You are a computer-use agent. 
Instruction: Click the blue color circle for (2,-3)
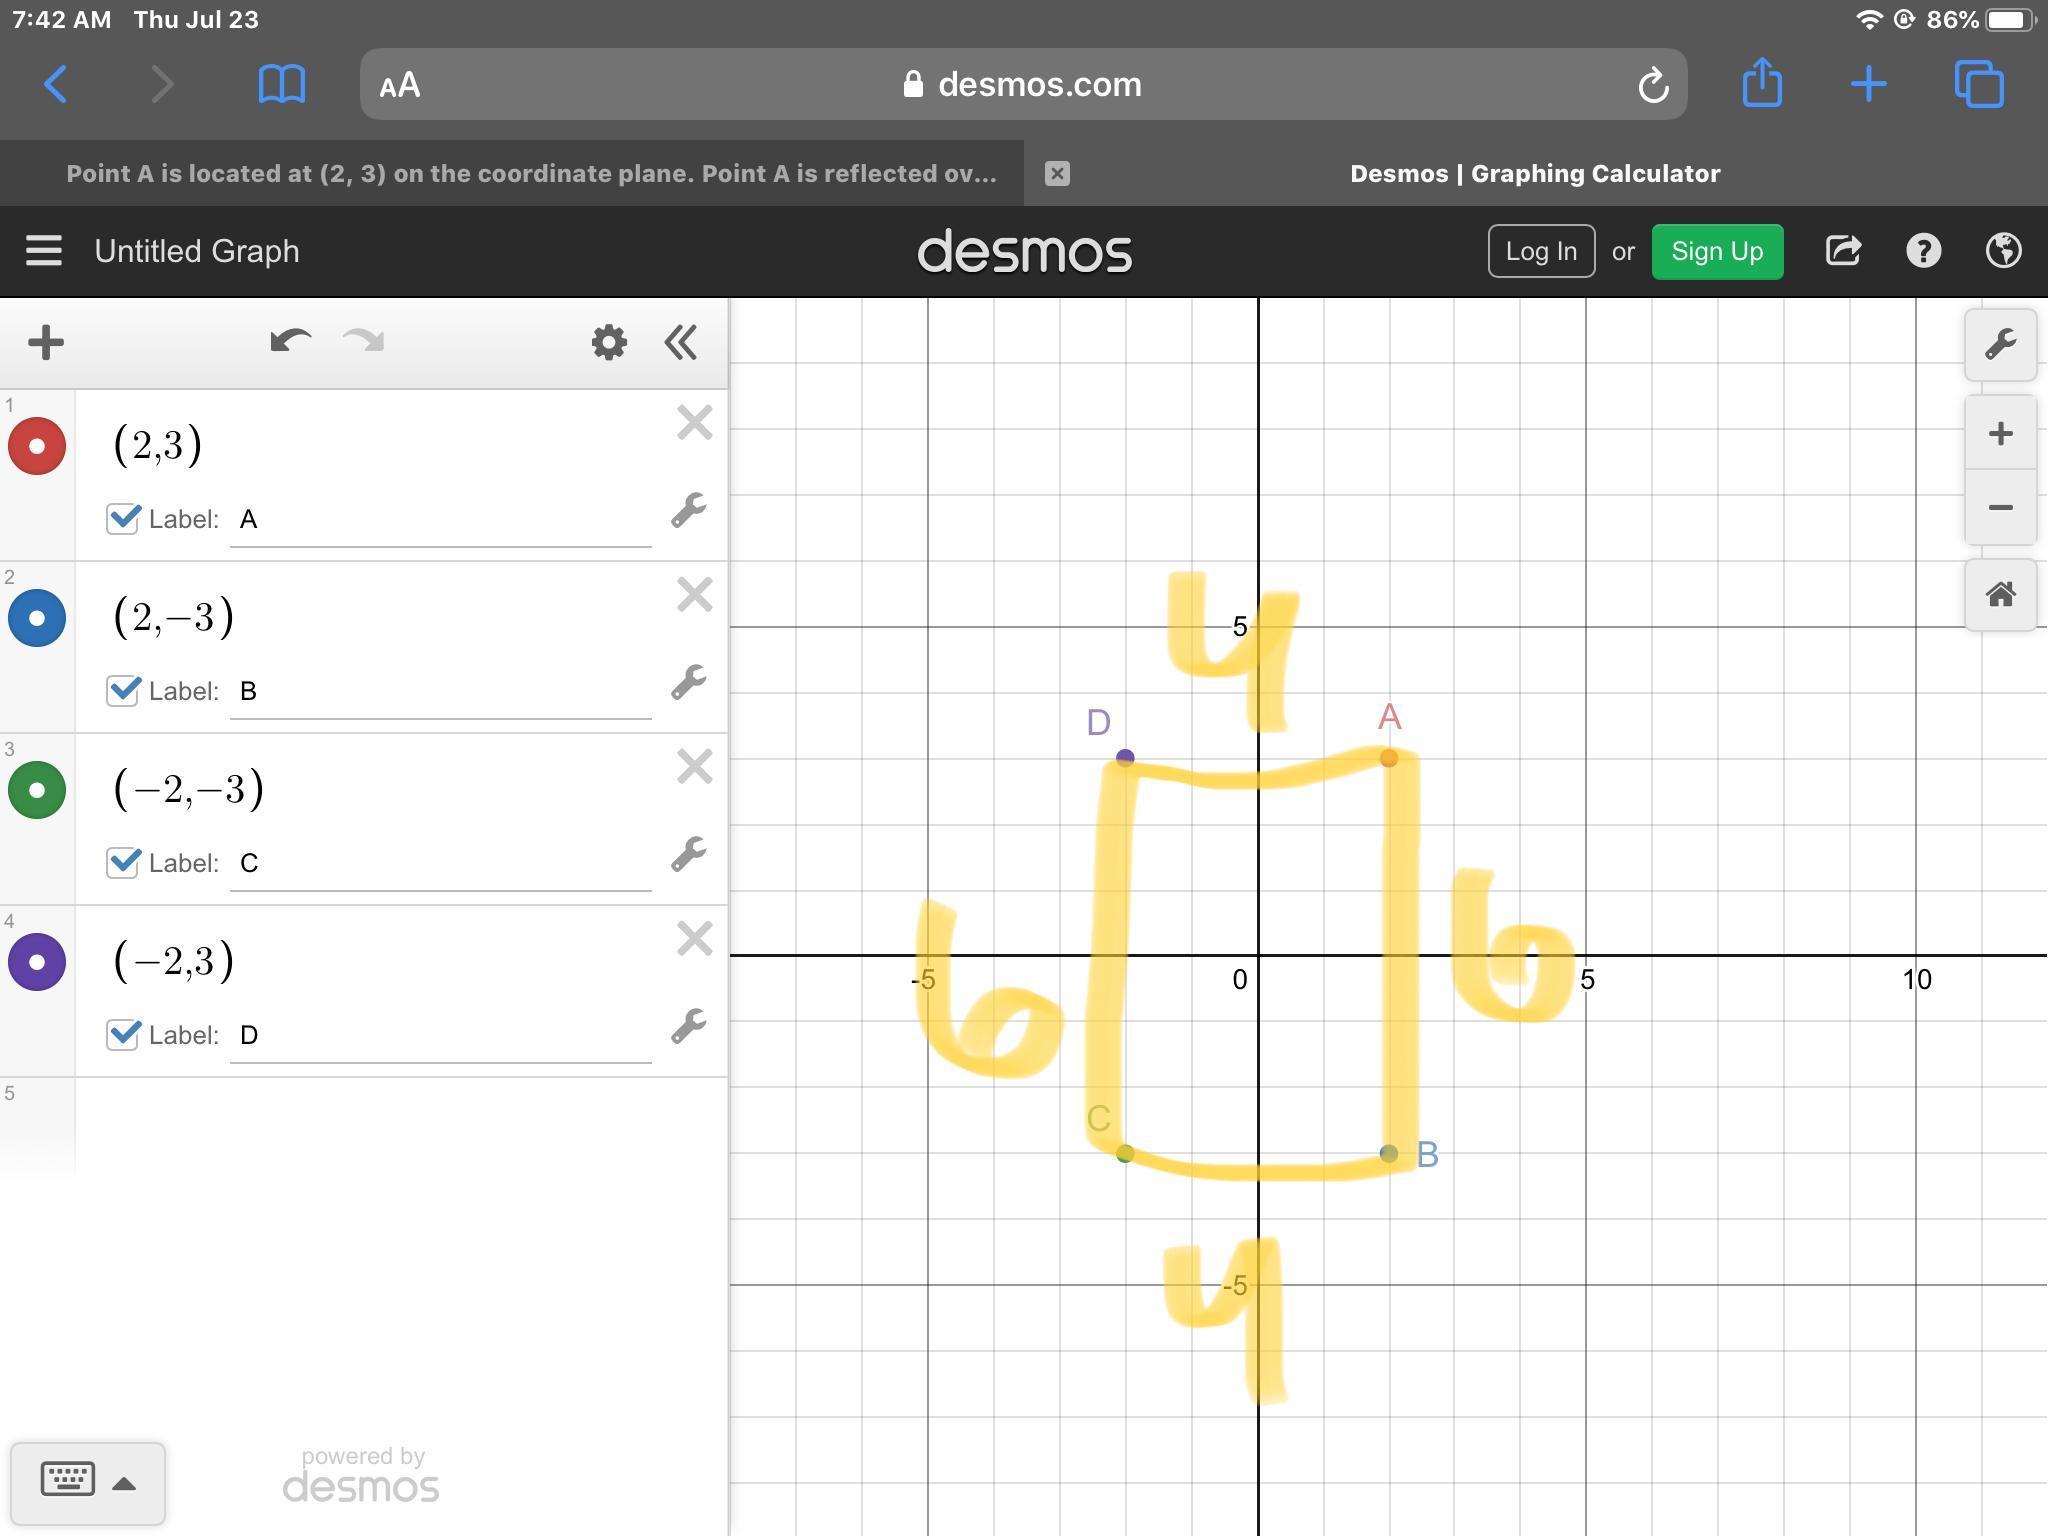[37, 618]
